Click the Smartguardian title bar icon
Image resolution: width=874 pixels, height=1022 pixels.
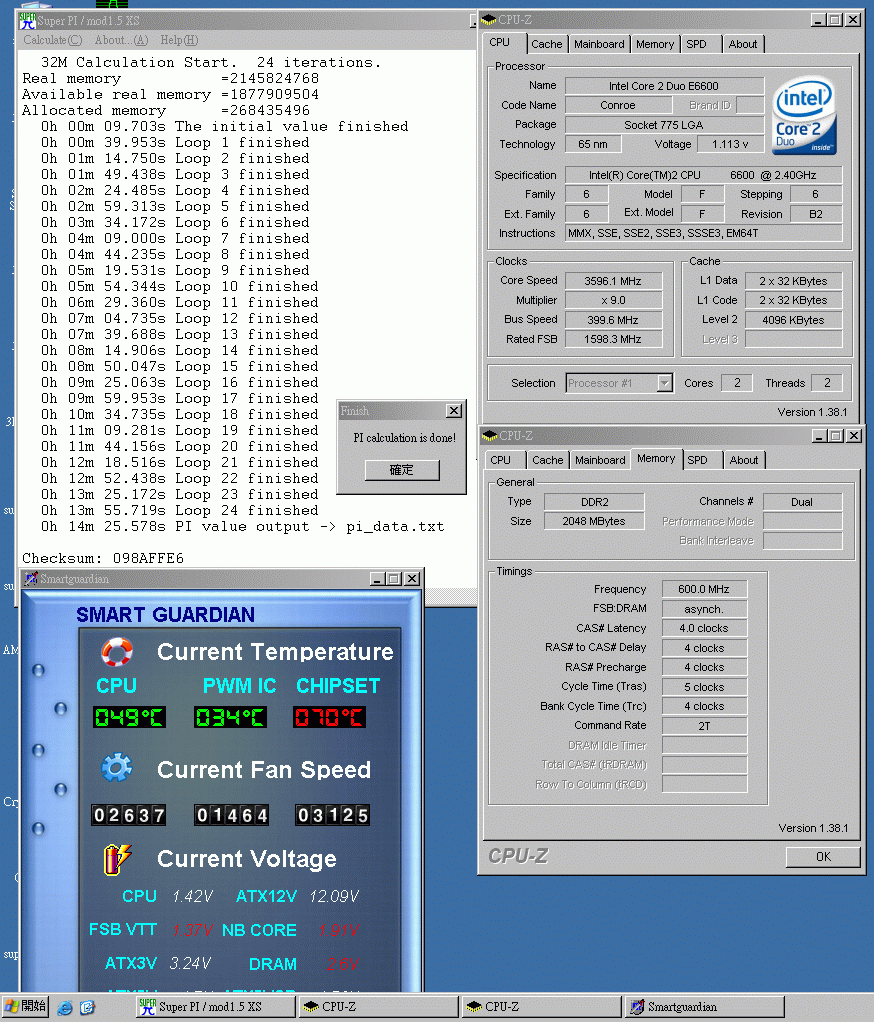pyautogui.click(x=31, y=579)
